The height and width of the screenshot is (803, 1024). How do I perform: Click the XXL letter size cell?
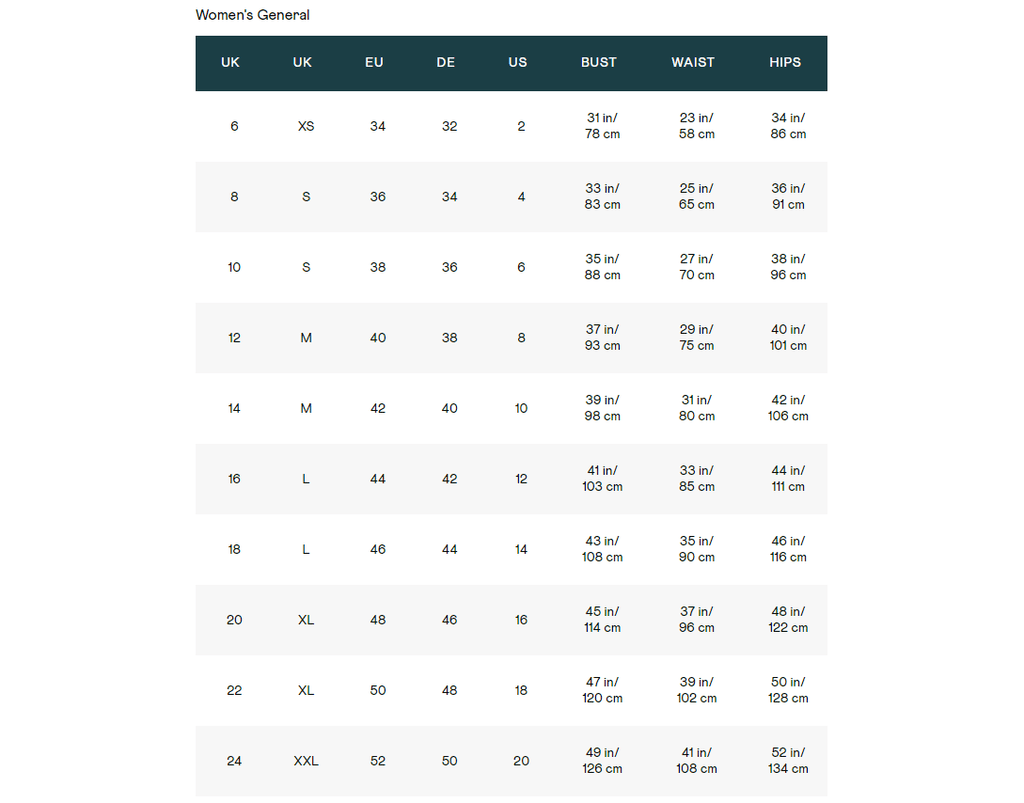(x=306, y=761)
